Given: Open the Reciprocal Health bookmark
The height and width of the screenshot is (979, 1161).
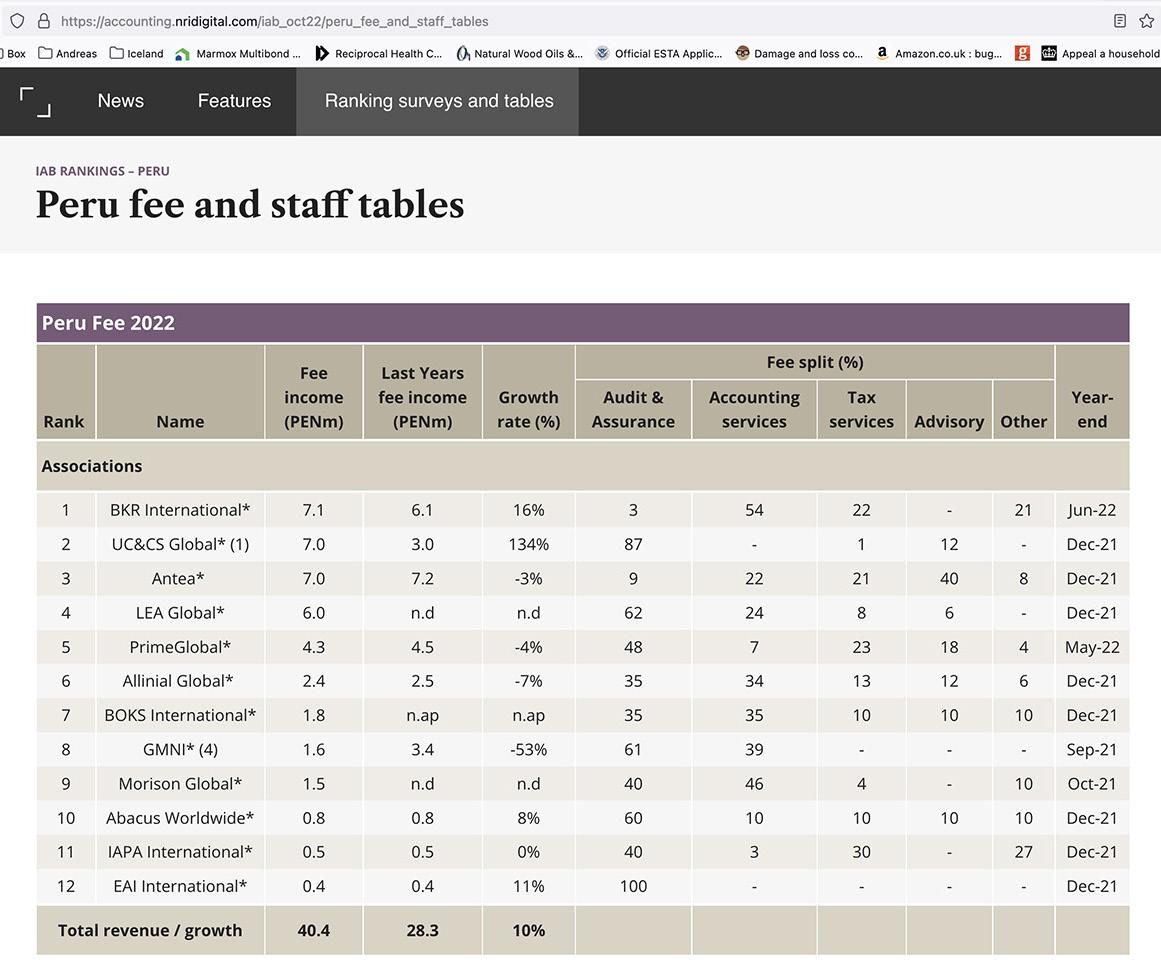Looking at the screenshot, I should pos(378,54).
